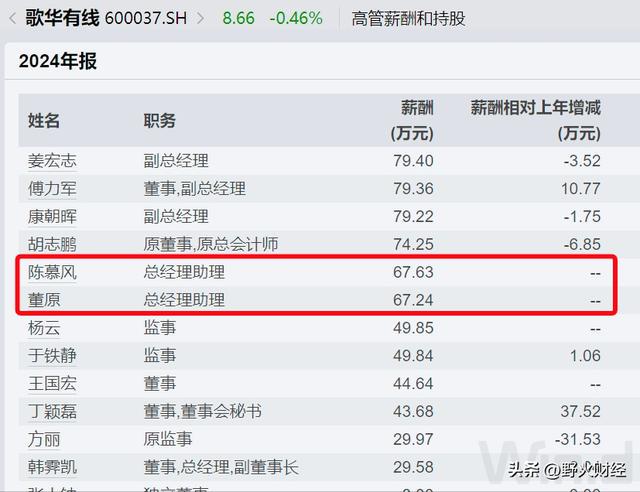Viewport: 640px width, 492px height.
Task: Click the stock price 8.66
Action: (238, 18)
